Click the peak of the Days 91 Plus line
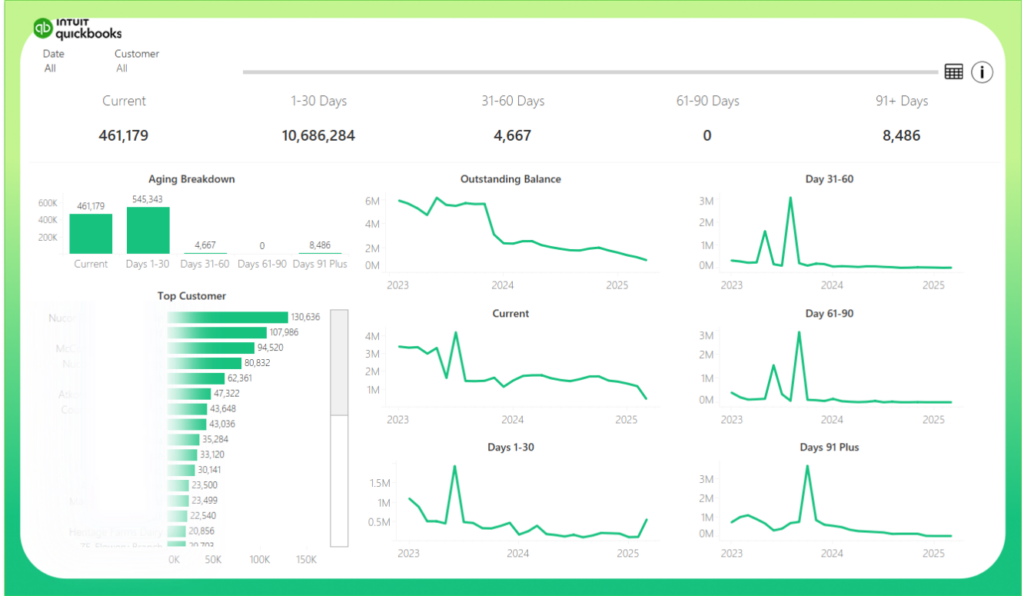This screenshot has width=1024, height=596. point(808,466)
